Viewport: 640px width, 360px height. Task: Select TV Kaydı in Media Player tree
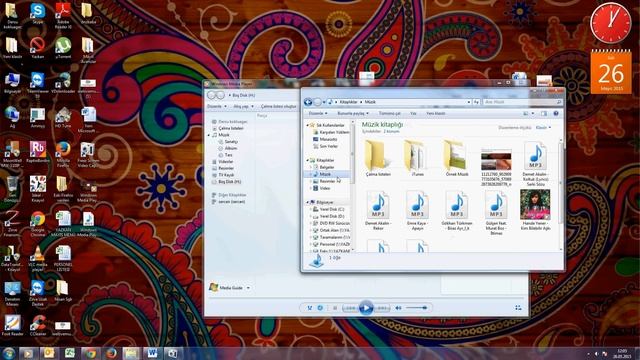tap(223, 175)
